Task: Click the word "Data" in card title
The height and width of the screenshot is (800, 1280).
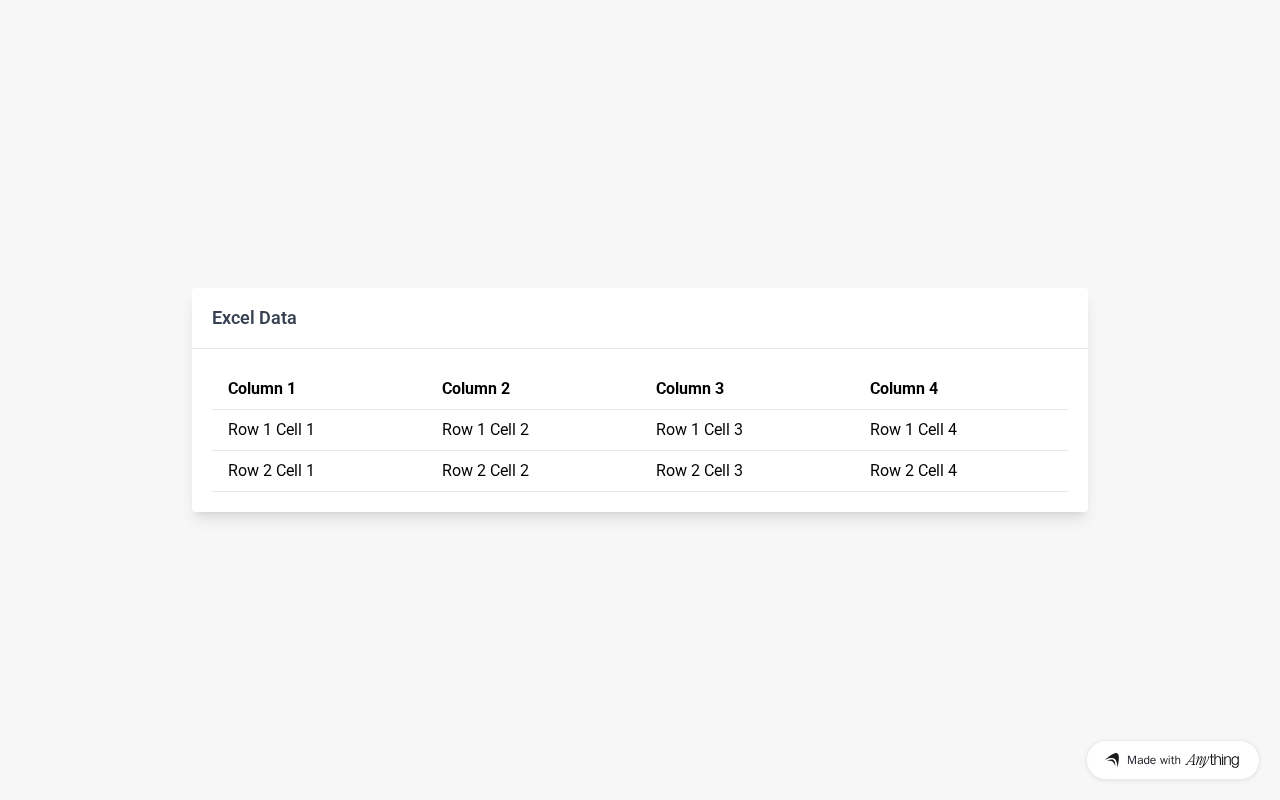Action: pyautogui.click(x=278, y=318)
